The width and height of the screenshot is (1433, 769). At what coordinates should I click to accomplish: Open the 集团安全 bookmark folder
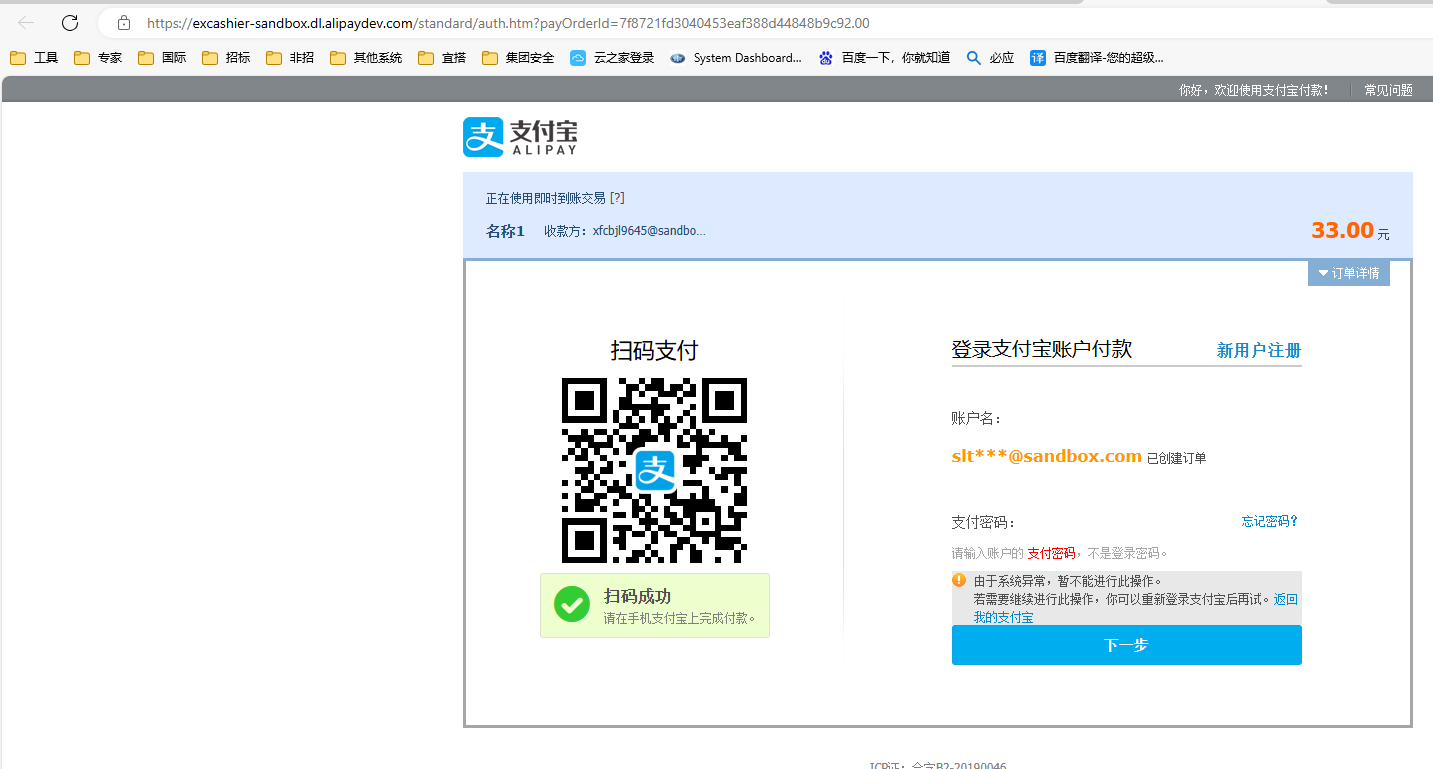[x=518, y=58]
